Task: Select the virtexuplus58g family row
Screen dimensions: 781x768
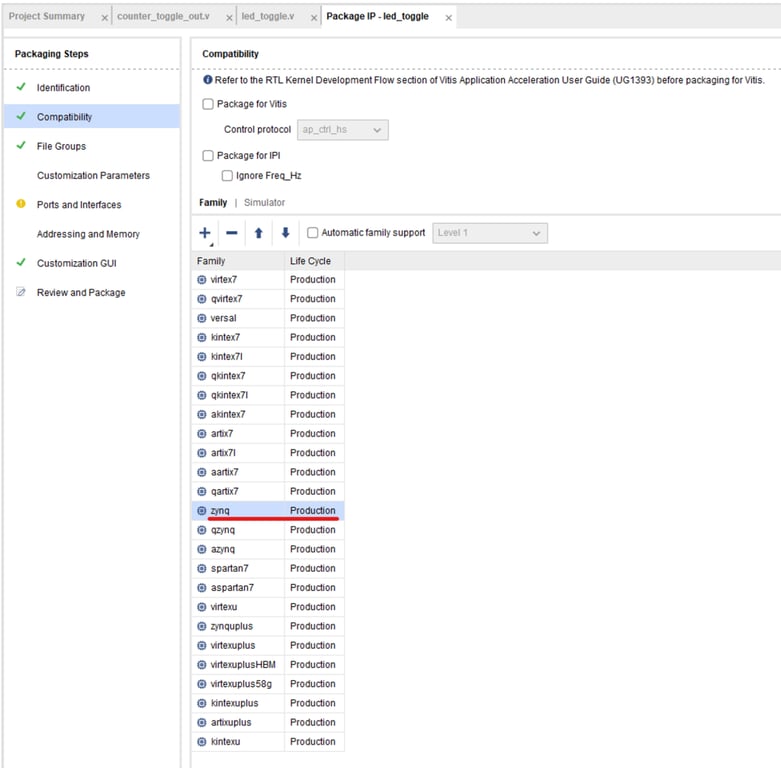Action: 268,684
